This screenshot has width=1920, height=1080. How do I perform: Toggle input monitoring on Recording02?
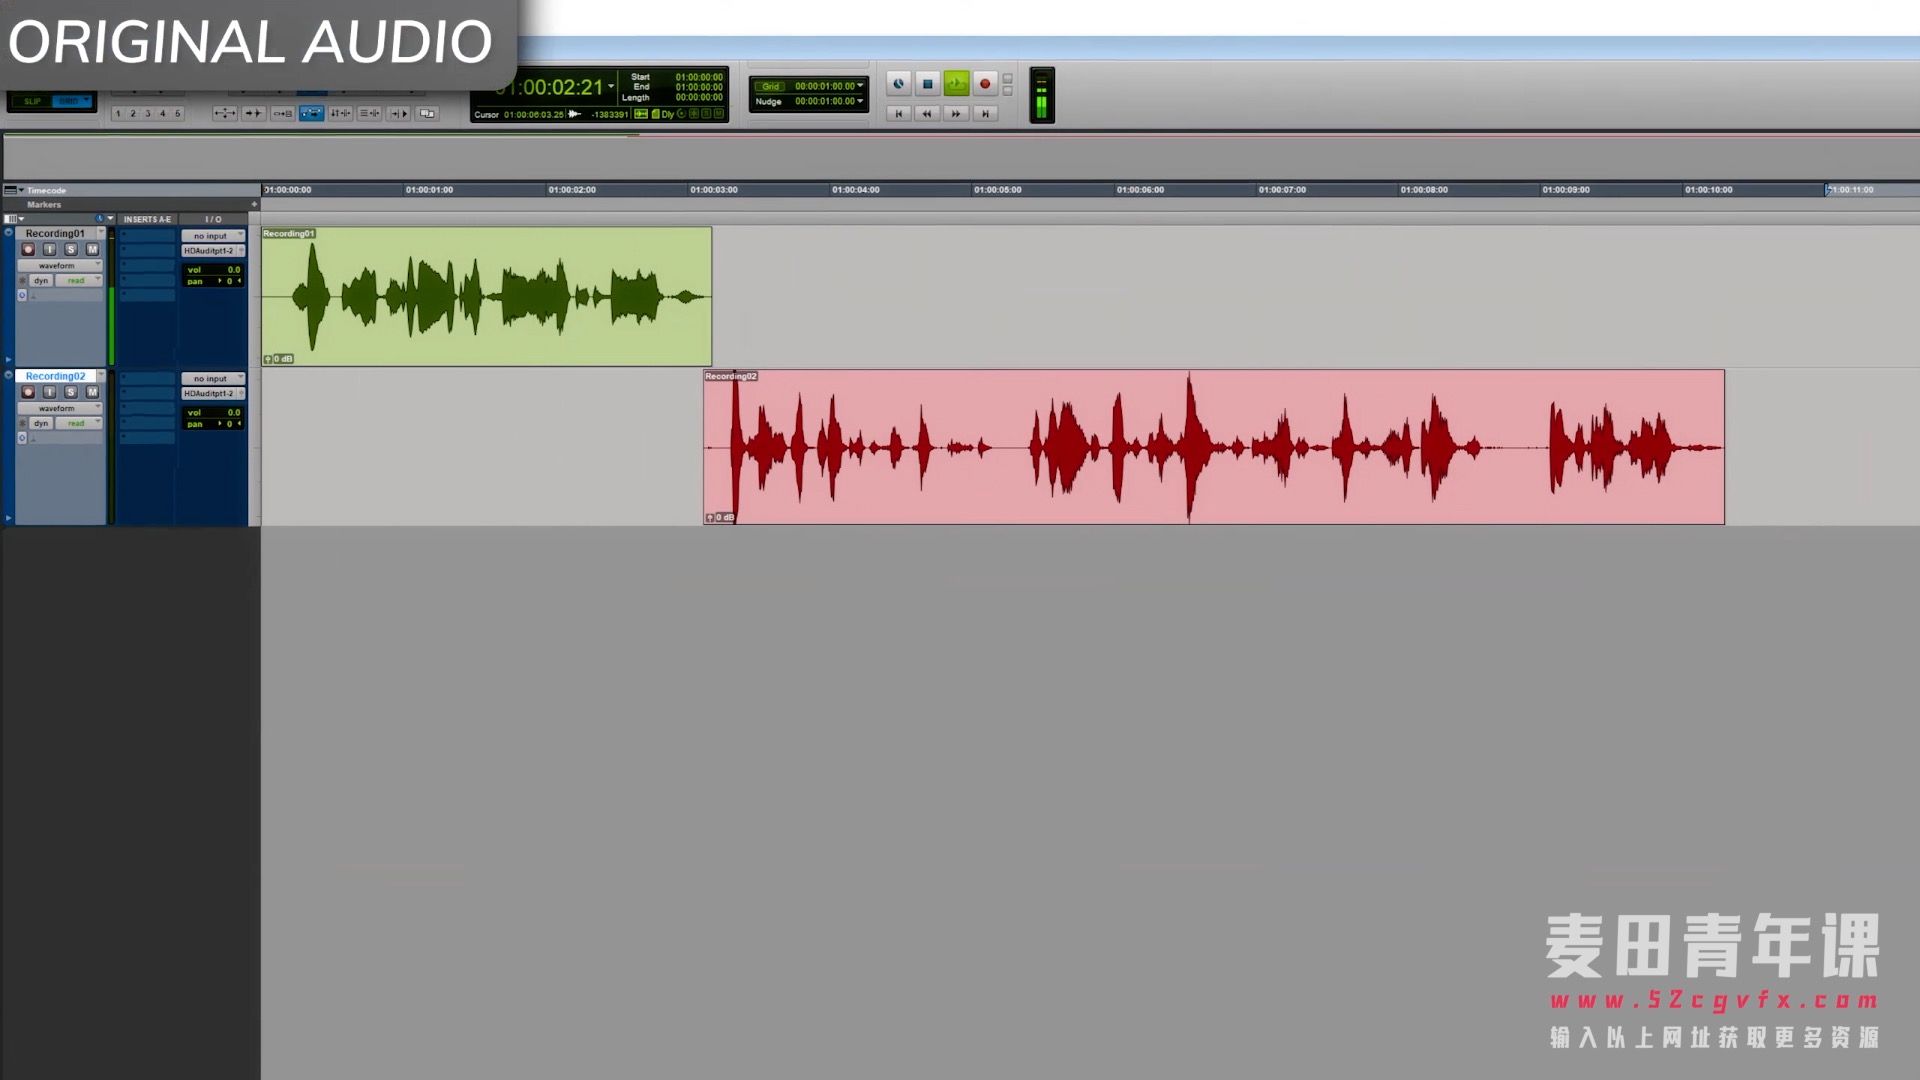(49, 393)
